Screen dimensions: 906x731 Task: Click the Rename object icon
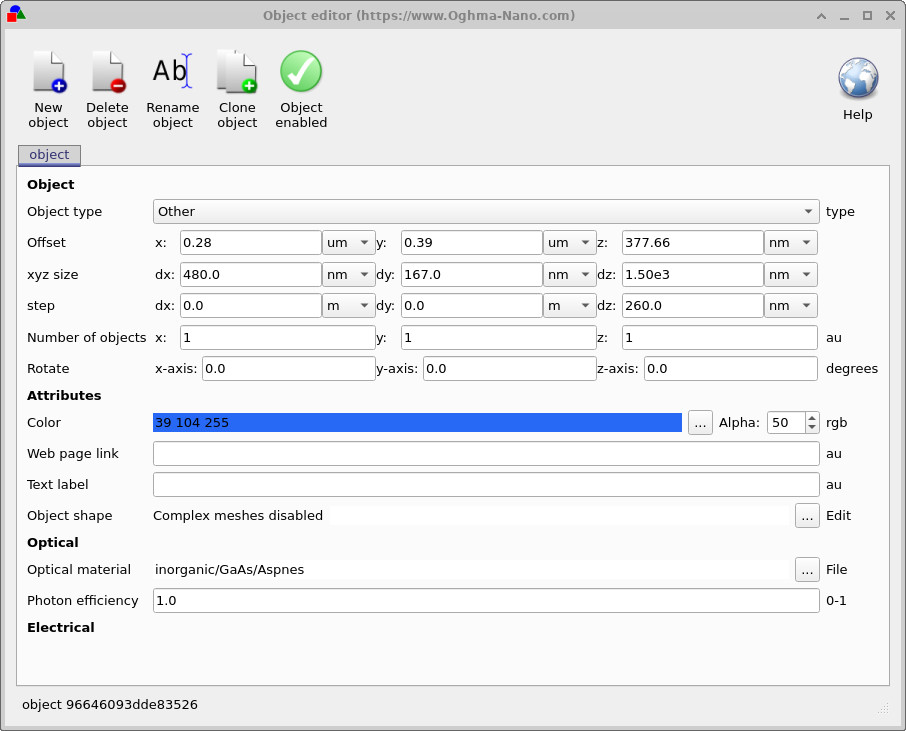click(x=172, y=73)
